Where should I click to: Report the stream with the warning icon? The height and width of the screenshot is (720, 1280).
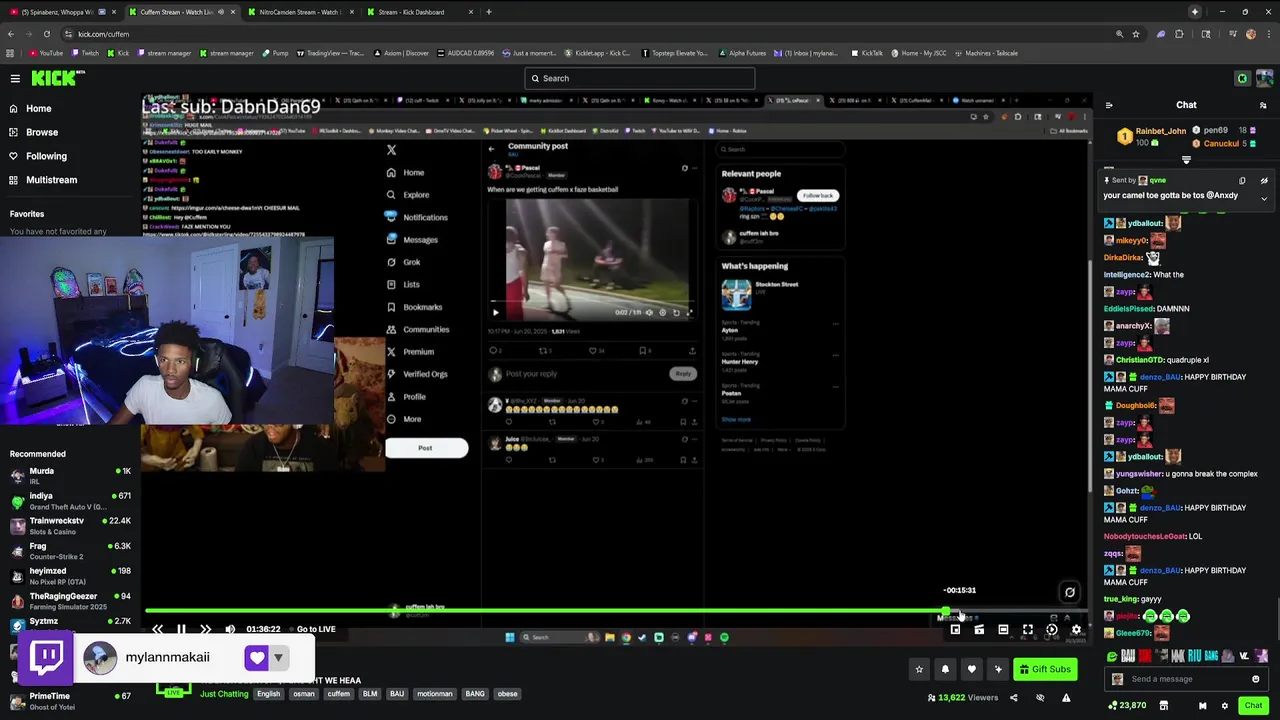pyautogui.click(x=1066, y=698)
